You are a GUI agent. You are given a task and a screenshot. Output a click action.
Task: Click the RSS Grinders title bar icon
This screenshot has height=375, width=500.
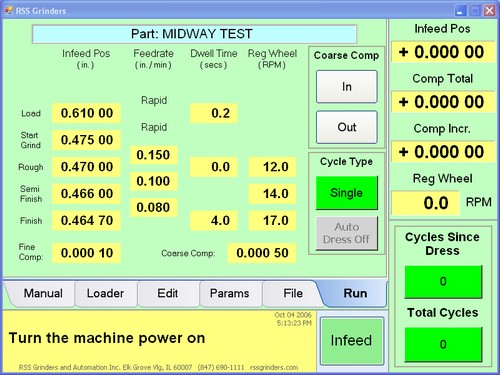pyautogui.click(x=8, y=11)
